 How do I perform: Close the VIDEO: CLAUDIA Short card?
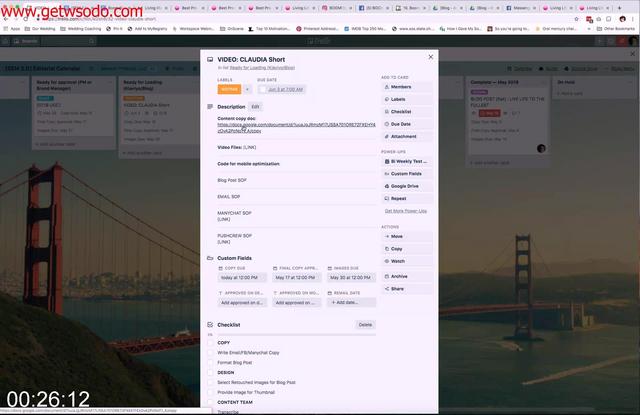coord(431,57)
